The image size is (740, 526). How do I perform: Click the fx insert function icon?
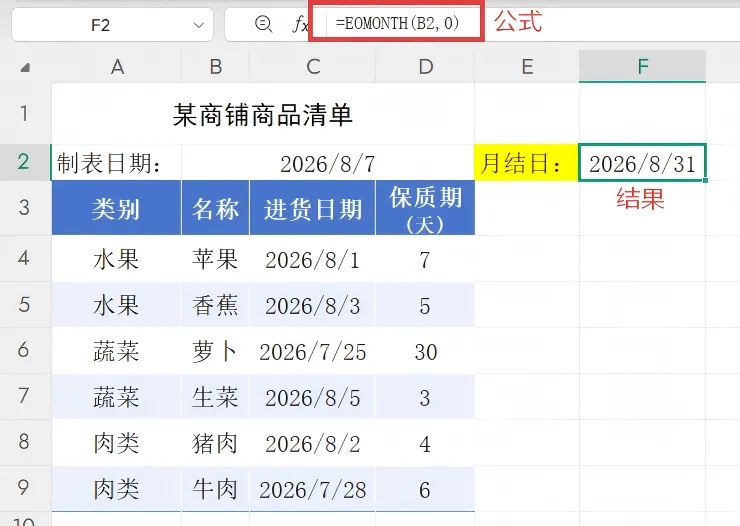[300, 24]
